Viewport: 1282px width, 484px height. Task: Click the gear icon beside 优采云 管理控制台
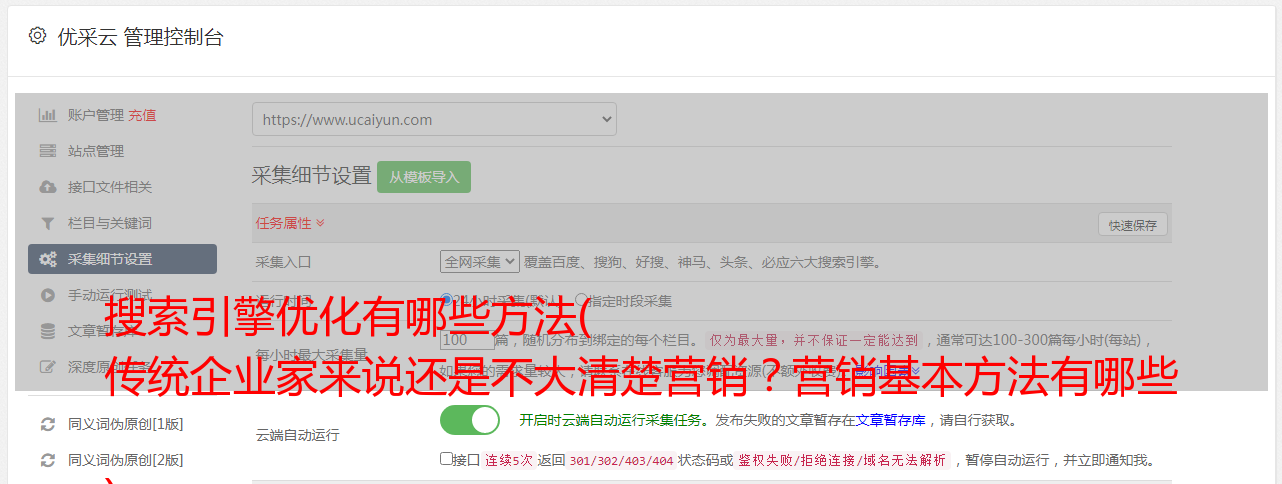(x=37, y=36)
